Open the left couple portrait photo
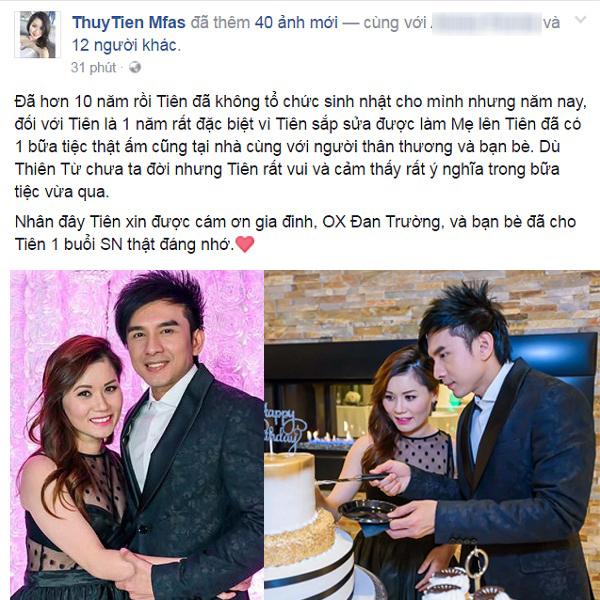The image size is (600, 600). (x=137, y=435)
